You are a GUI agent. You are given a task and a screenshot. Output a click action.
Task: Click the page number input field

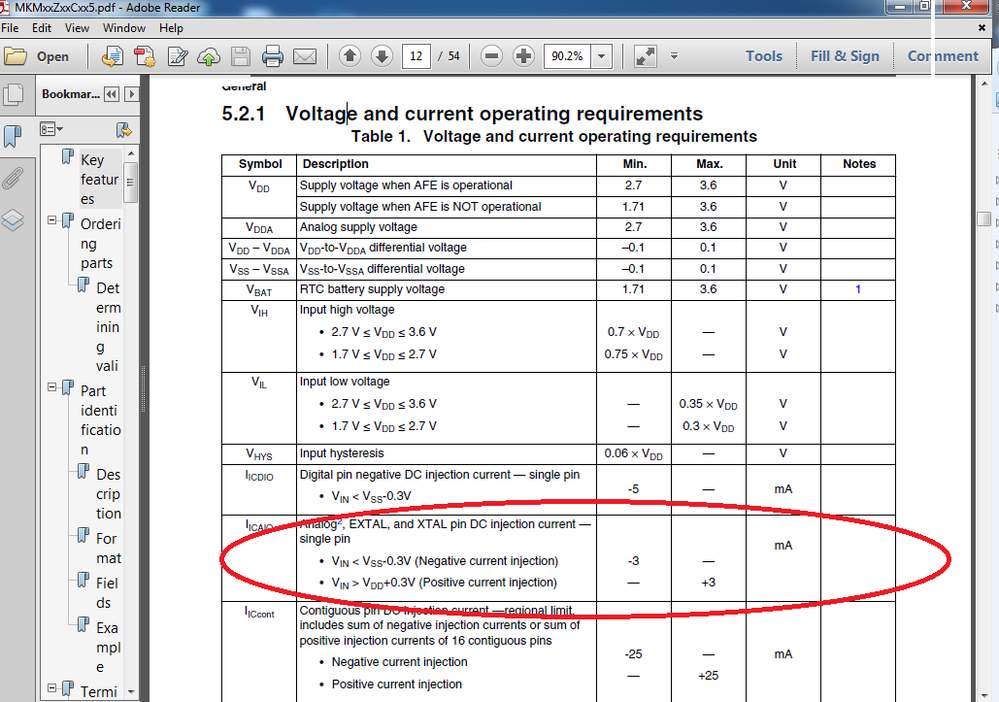(416, 56)
